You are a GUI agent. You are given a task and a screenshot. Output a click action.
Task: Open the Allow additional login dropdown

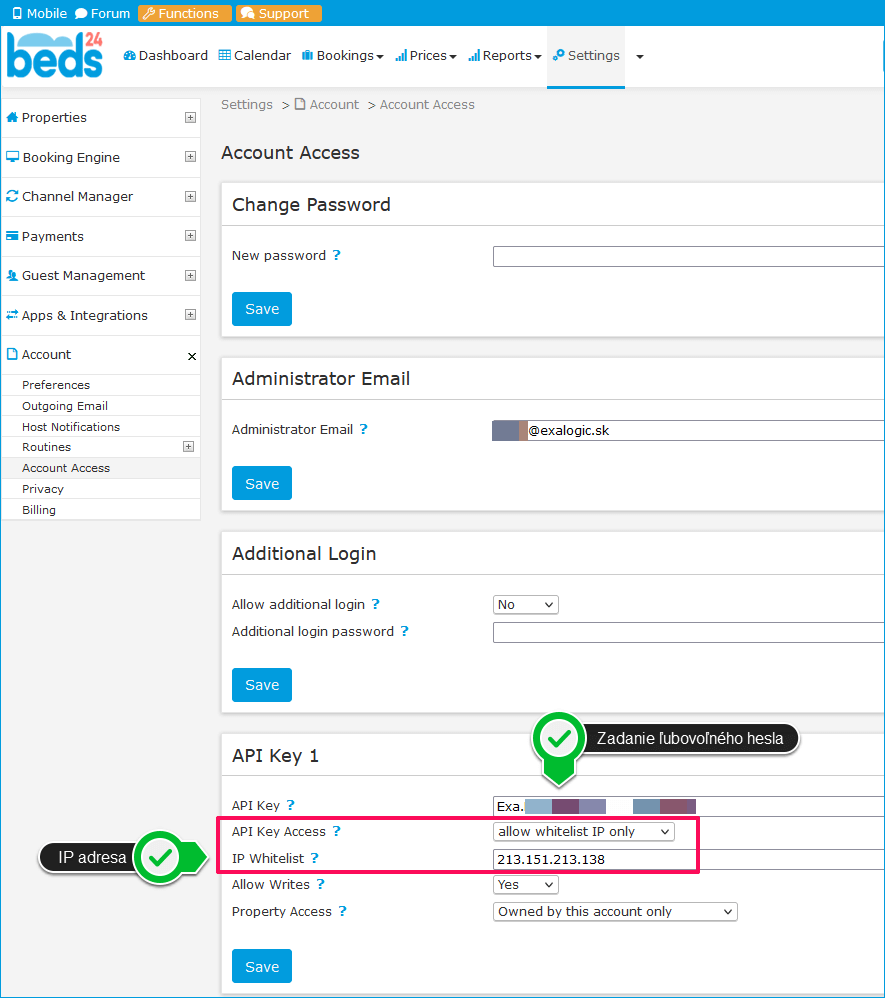[x=526, y=605]
